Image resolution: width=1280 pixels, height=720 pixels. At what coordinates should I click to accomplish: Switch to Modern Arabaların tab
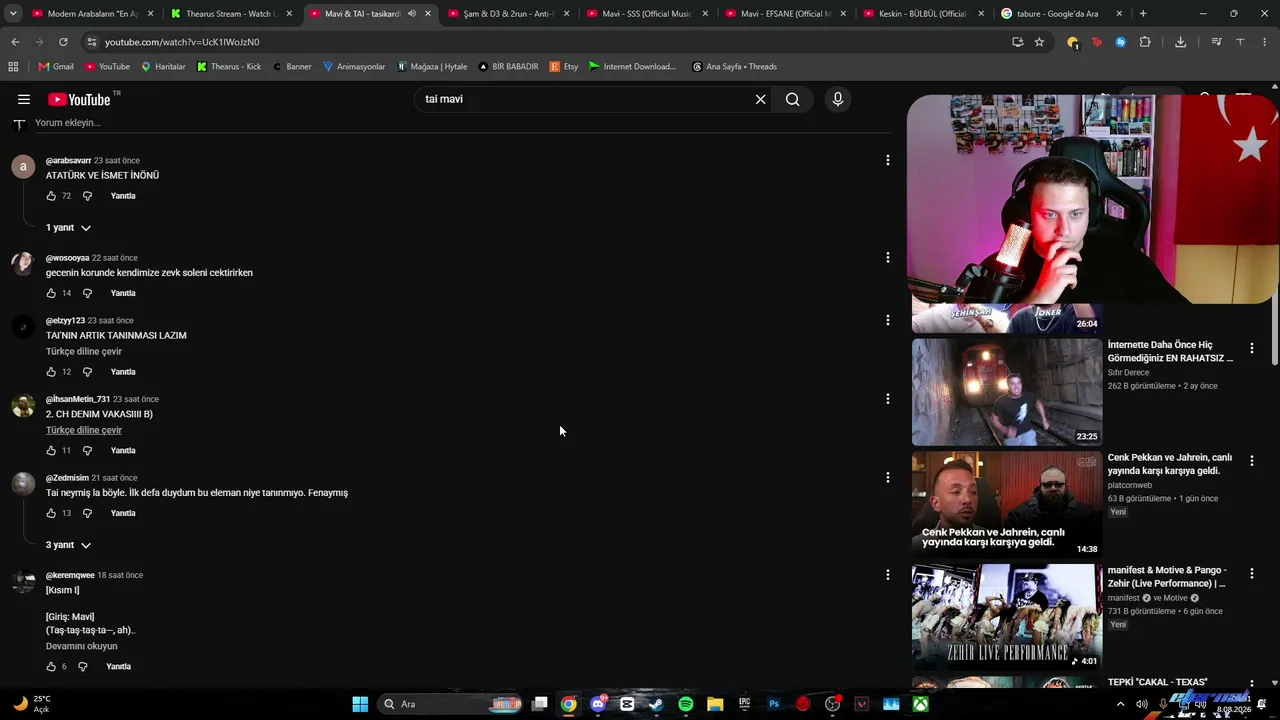click(93, 14)
